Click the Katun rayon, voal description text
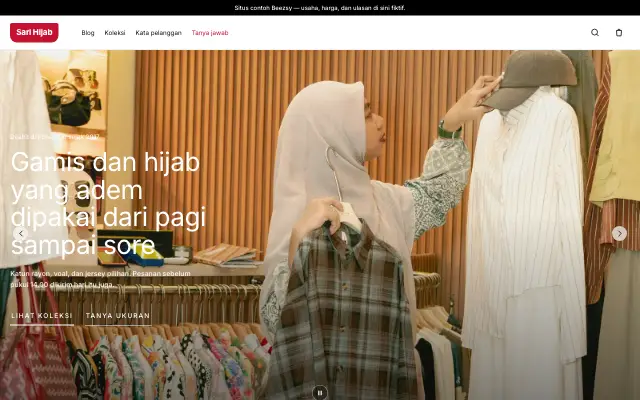Image resolution: width=640 pixels, height=400 pixels. coord(100,279)
